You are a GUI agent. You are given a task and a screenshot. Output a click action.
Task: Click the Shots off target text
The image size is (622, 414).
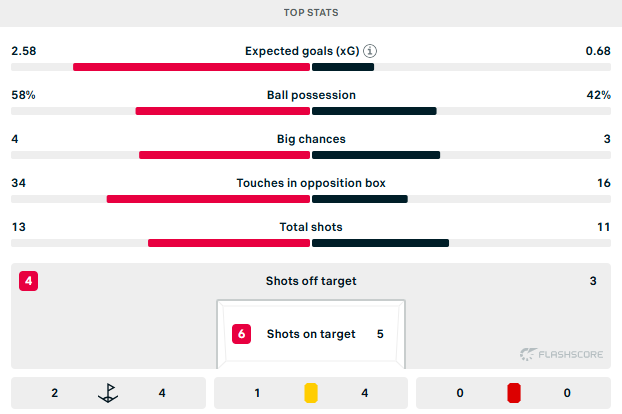click(x=311, y=281)
